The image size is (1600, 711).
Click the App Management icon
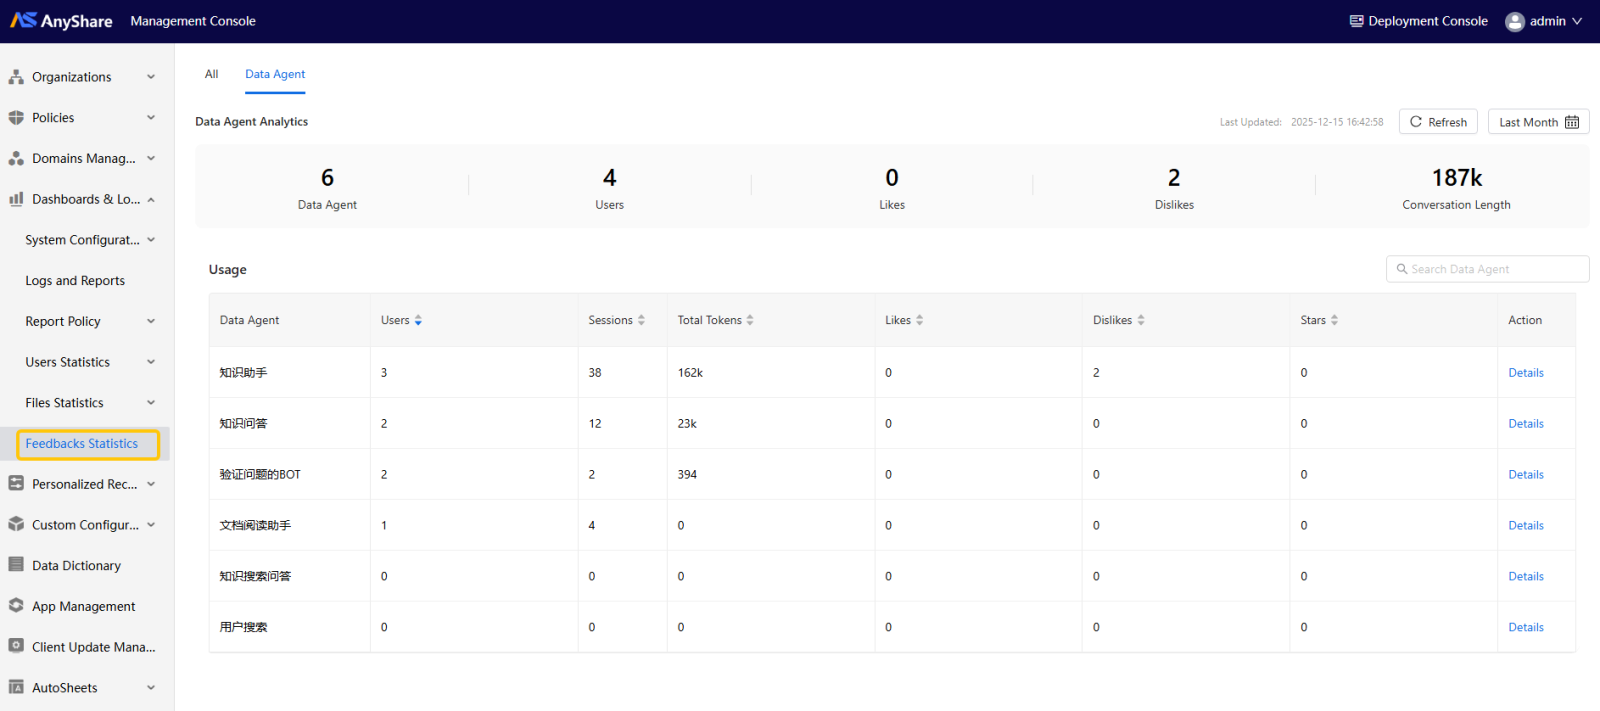pos(16,606)
